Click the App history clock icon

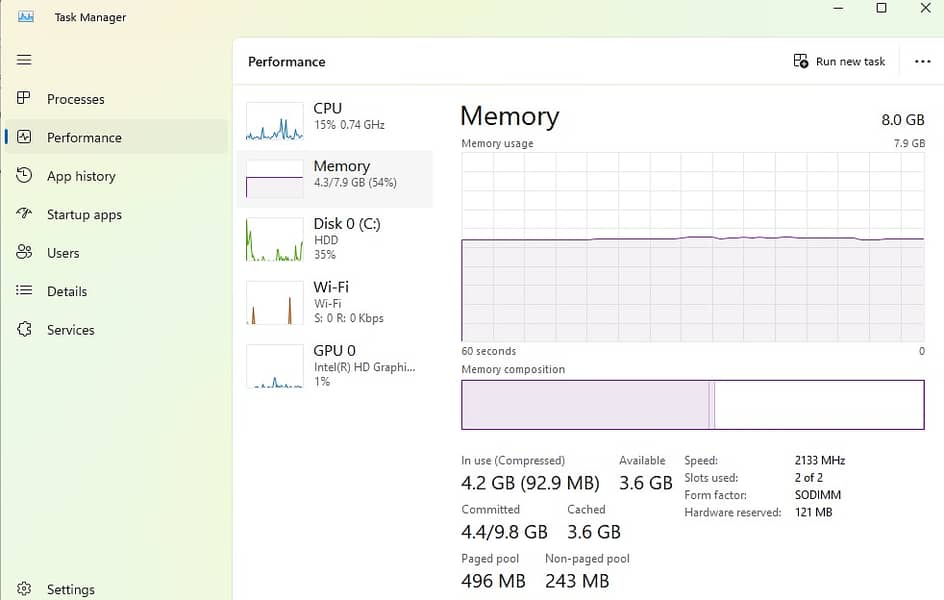point(24,176)
